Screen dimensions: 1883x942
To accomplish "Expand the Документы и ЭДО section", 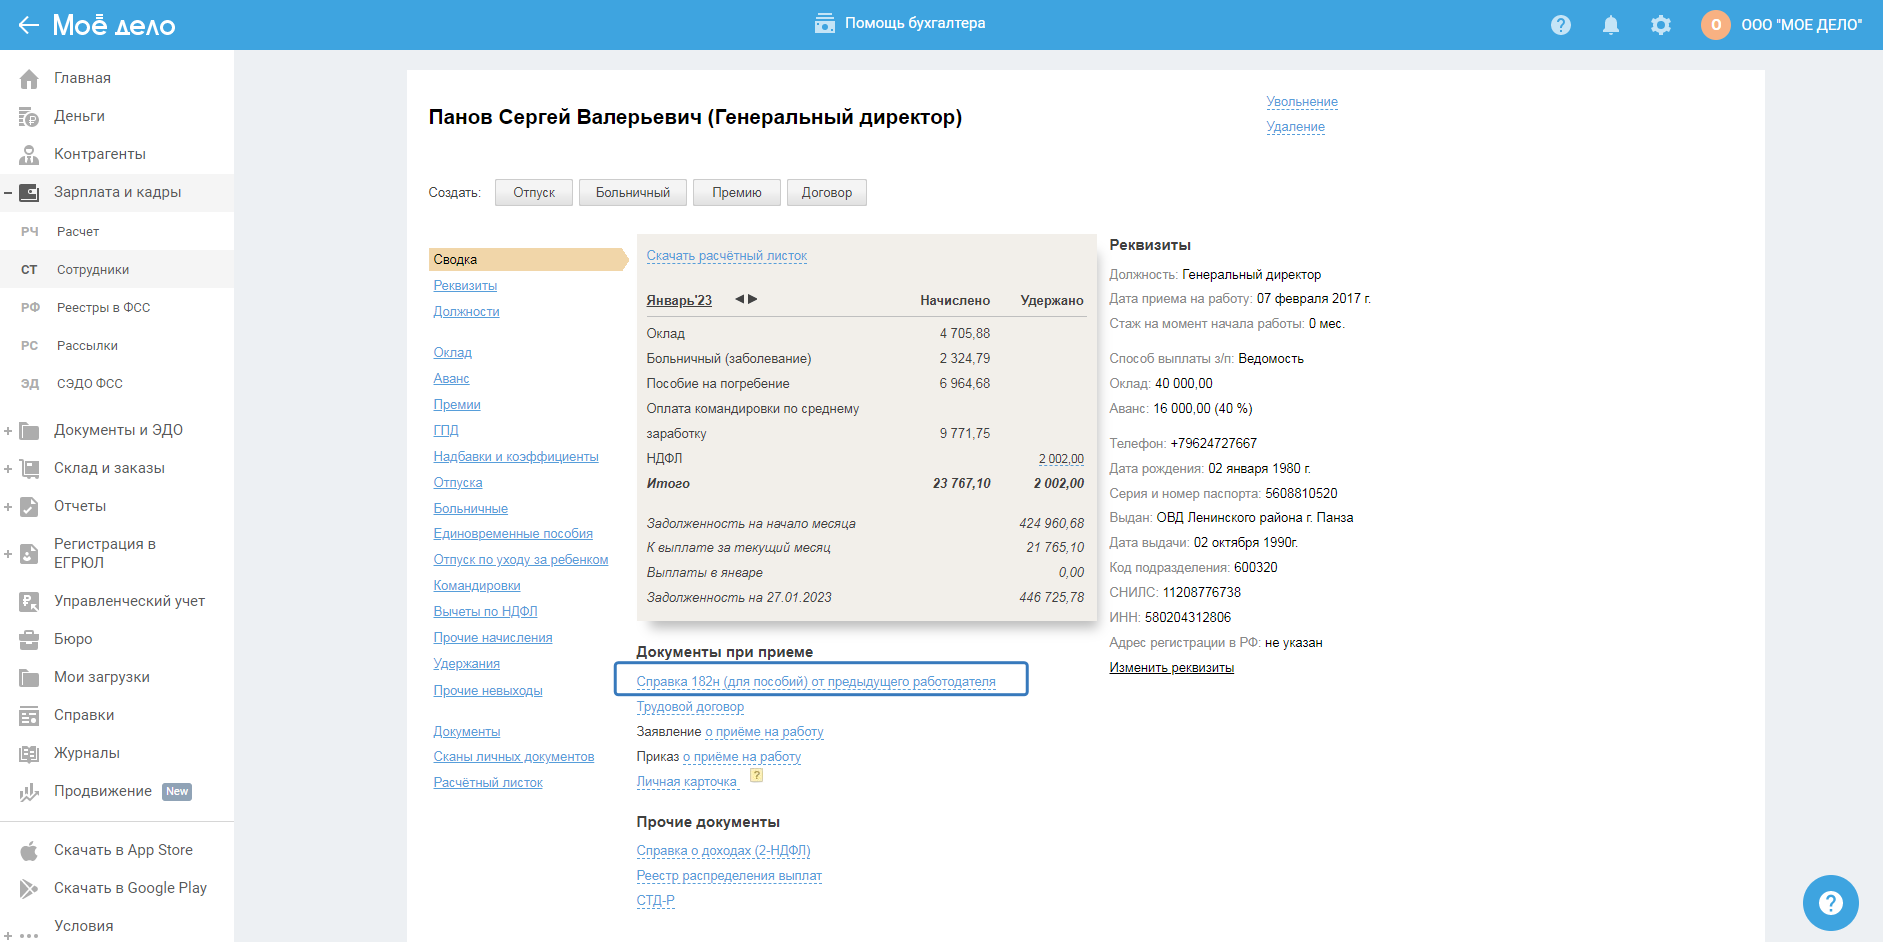I will point(8,431).
